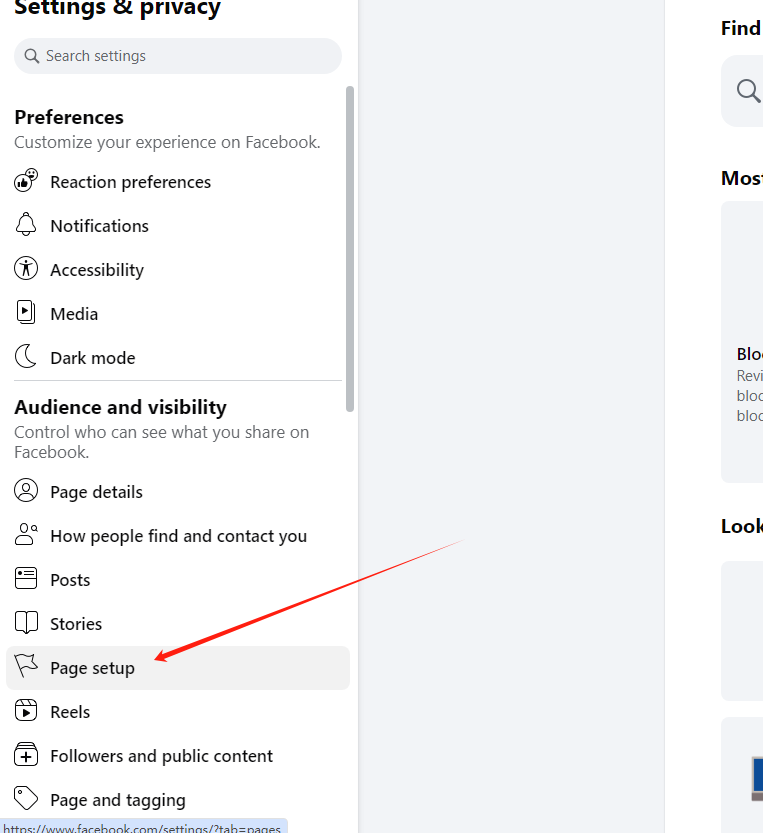
Task: Go to Notifications settings
Action: click(x=99, y=226)
